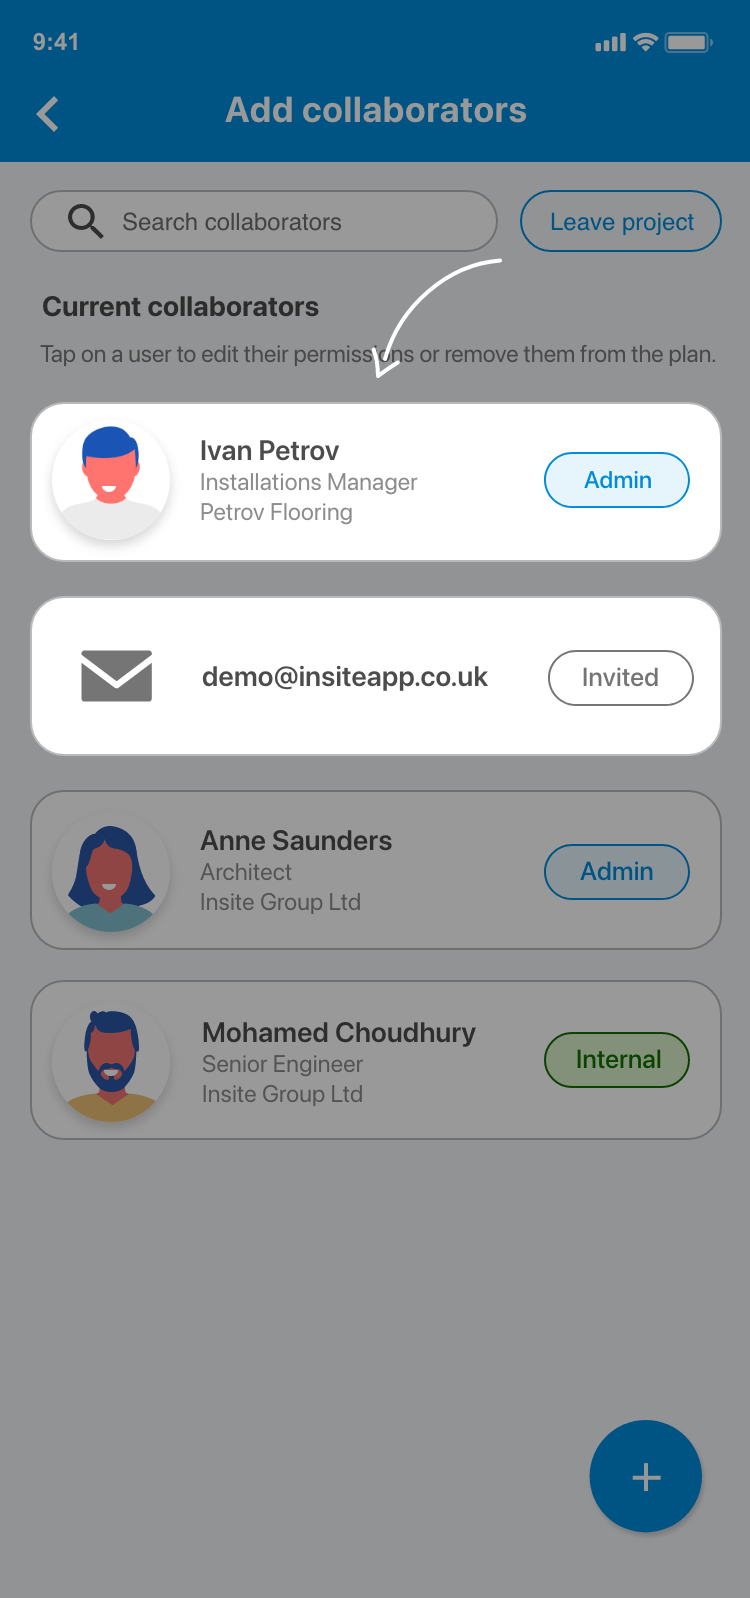Tap the Invited status badge
750x1598 pixels.
tap(620, 678)
